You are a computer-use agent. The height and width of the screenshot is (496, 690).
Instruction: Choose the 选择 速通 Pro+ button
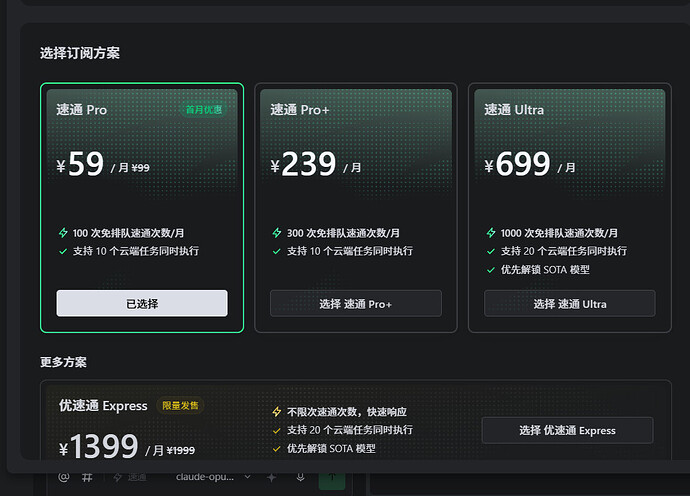[356, 303]
